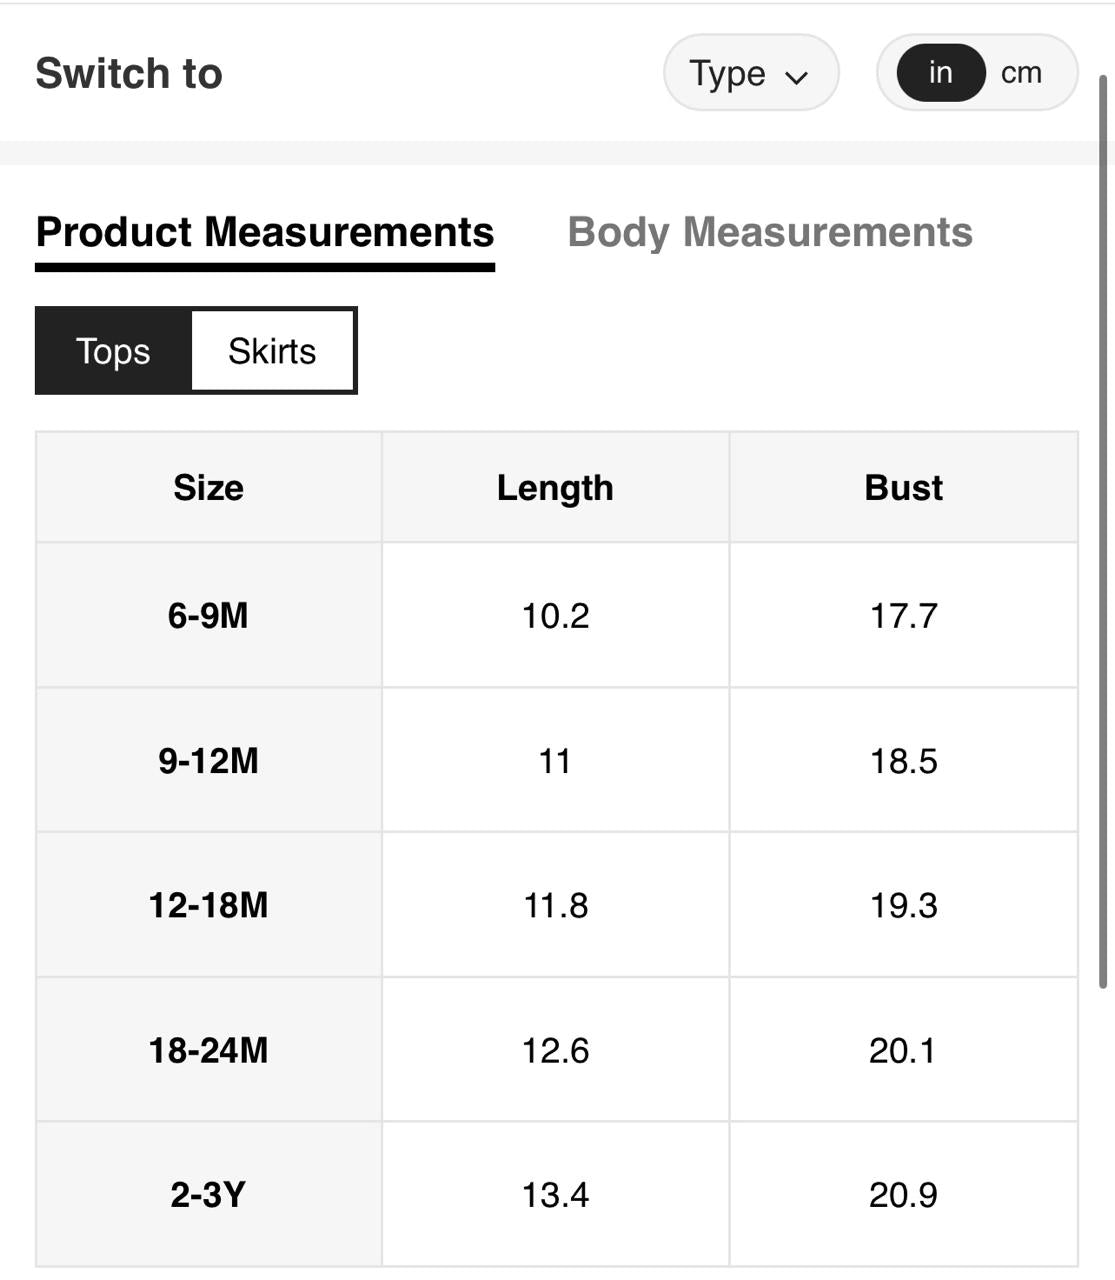
Task: Select the Product Measurements tab
Action: coord(265,232)
